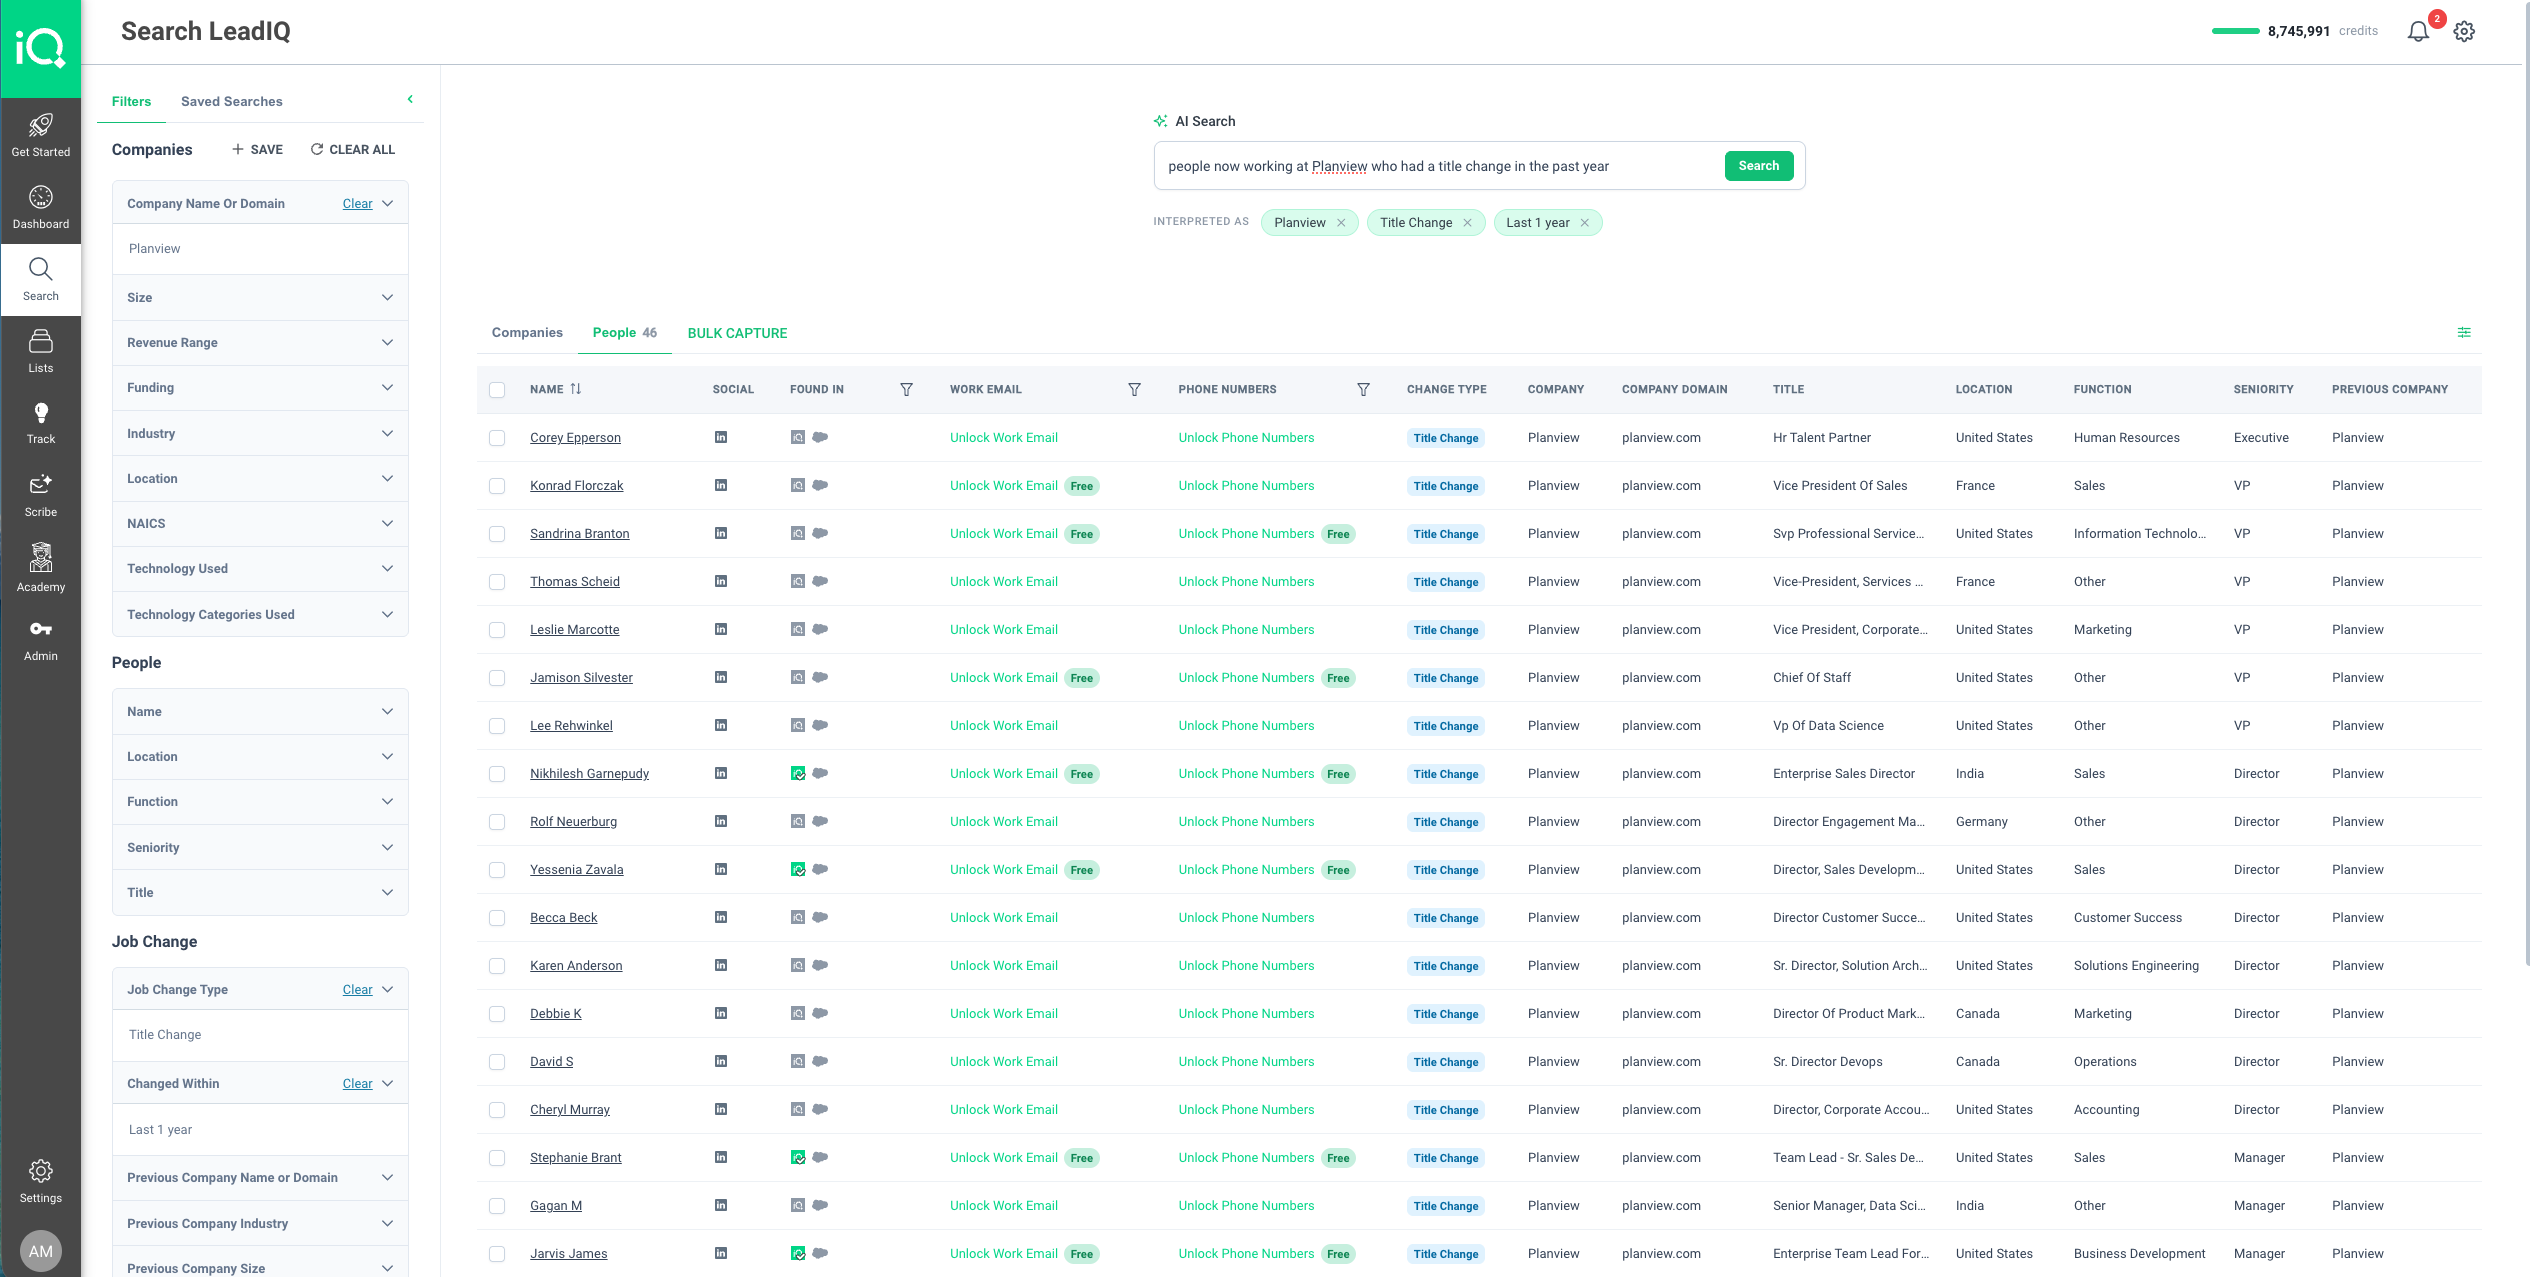This screenshot has width=2530, height=1277.
Task: Click the LeadIQ logo icon
Action: tap(40, 47)
